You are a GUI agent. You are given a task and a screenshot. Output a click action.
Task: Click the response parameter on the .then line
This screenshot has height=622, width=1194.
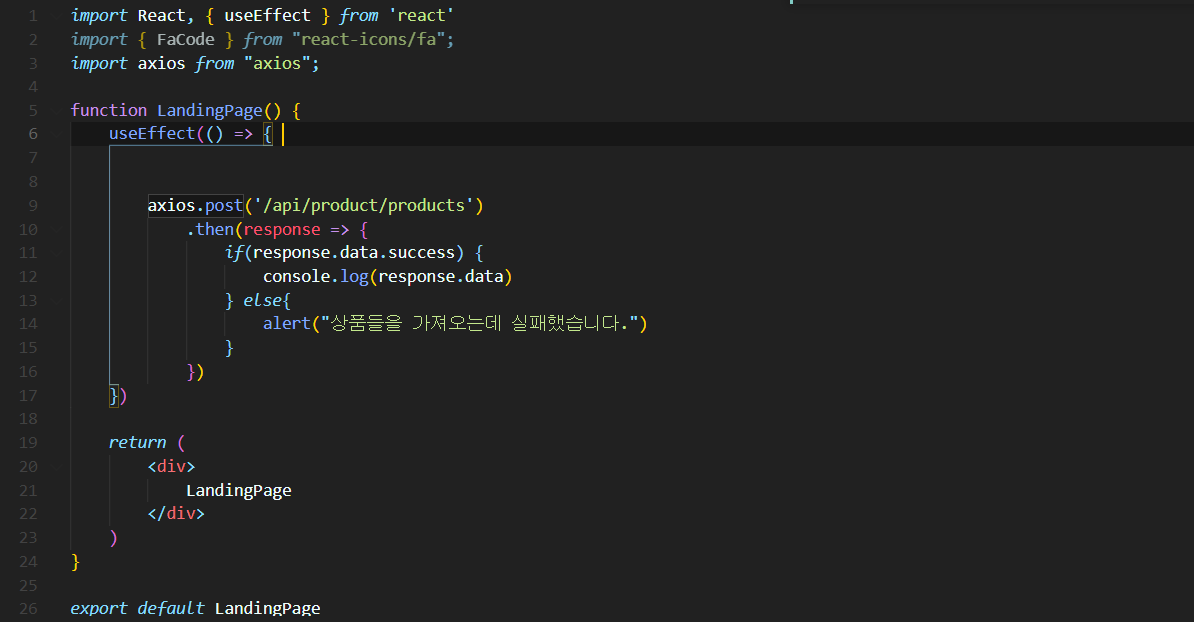pos(282,230)
